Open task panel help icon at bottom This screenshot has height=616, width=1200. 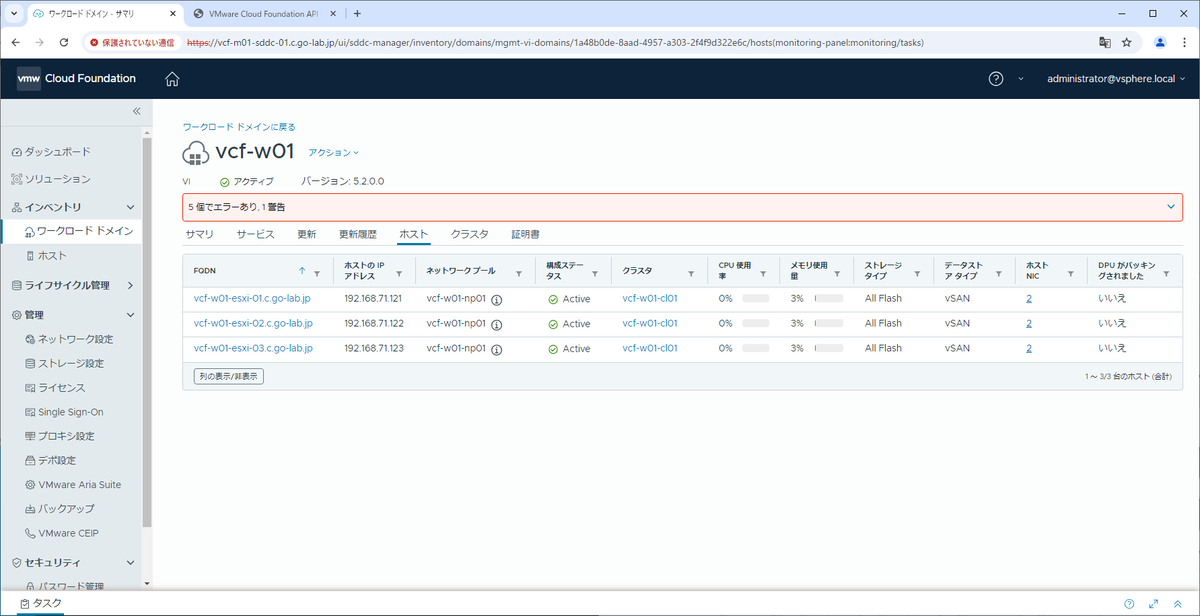(1129, 604)
